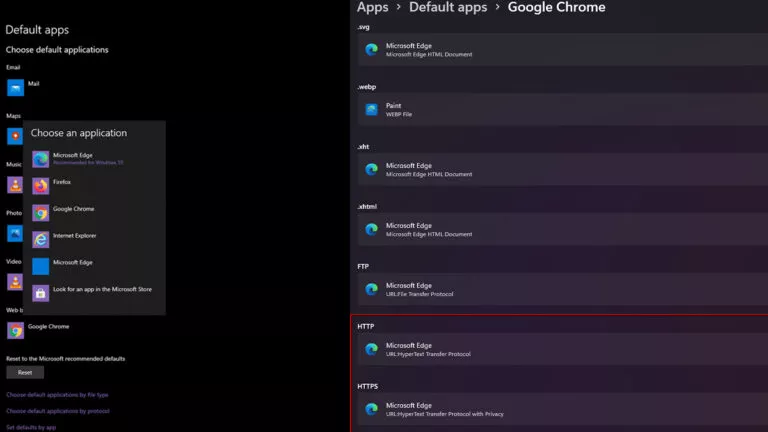Choose Microsoft Edge recommended for Windows 10

point(94,159)
